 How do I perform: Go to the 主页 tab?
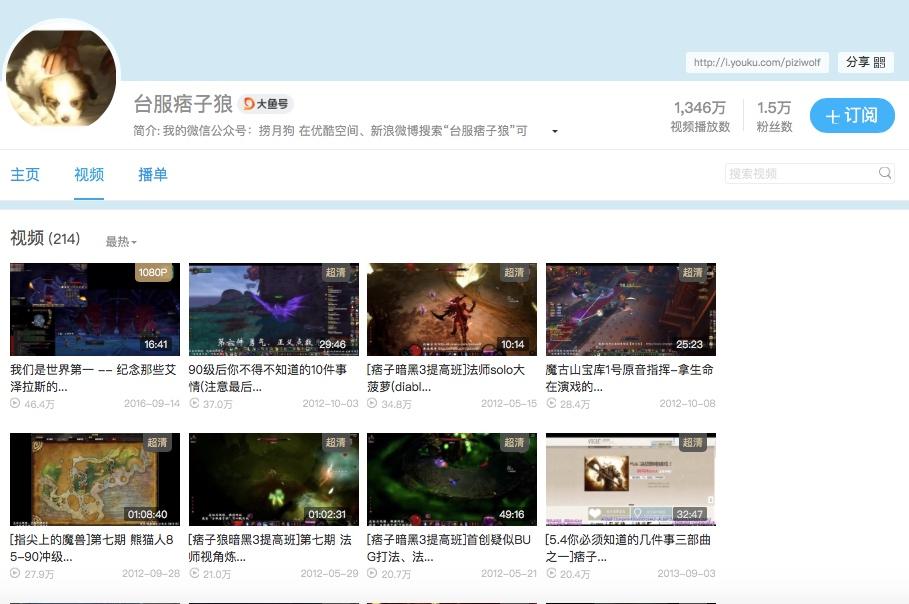(25, 174)
